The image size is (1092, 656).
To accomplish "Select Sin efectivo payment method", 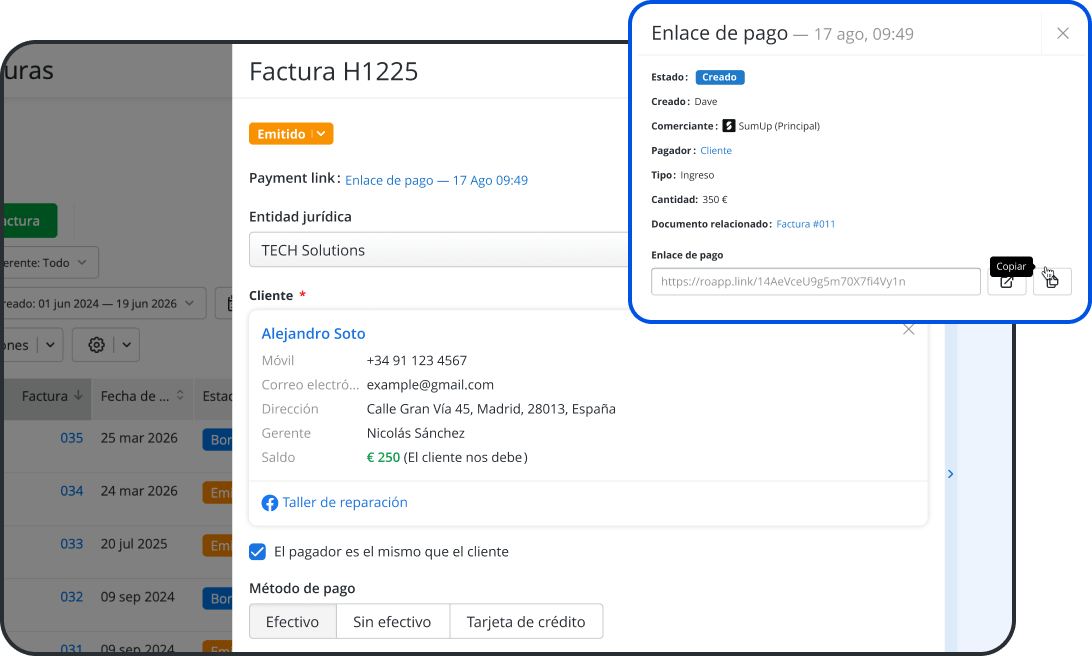I will [x=392, y=622].
